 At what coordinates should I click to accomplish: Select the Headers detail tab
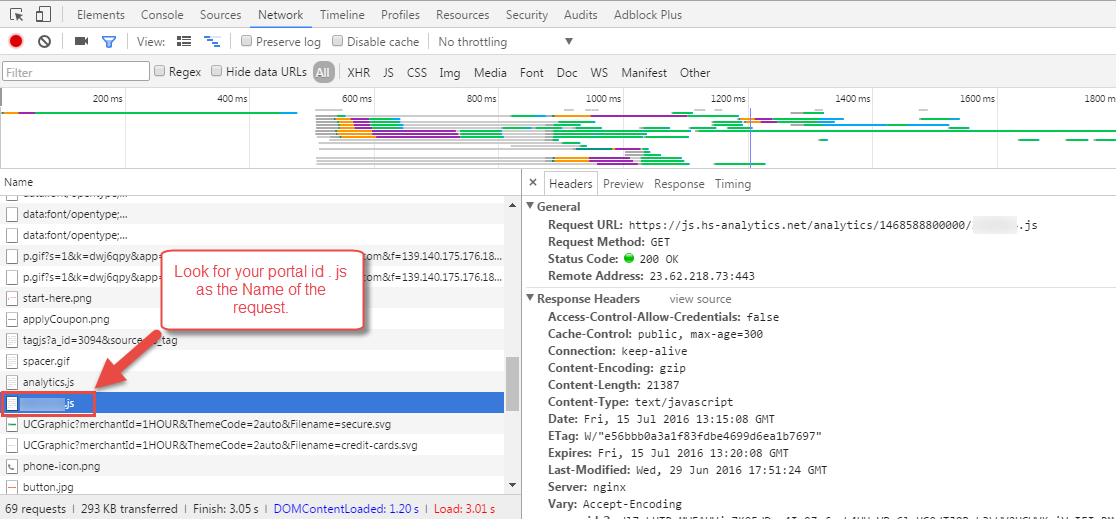(571, 184)
